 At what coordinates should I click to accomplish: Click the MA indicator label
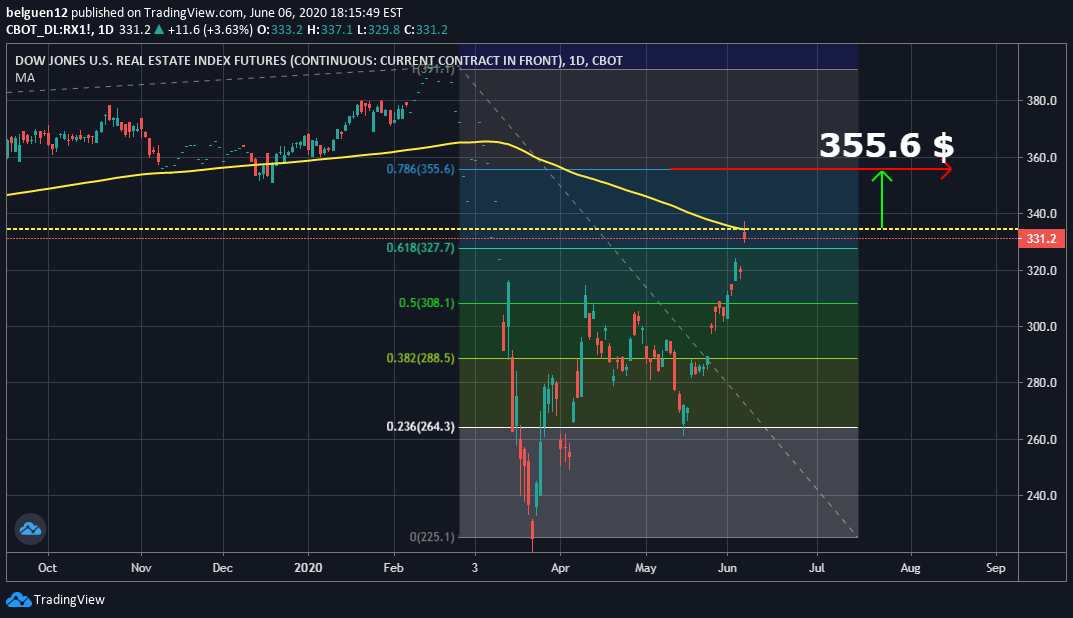pyautogui.click(x=25, y=78)
